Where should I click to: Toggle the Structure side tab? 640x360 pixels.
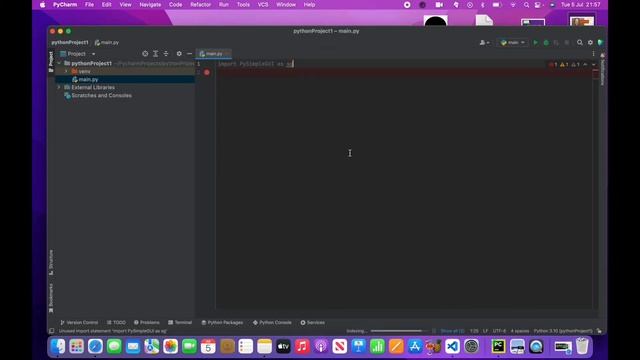pos(51,262)
